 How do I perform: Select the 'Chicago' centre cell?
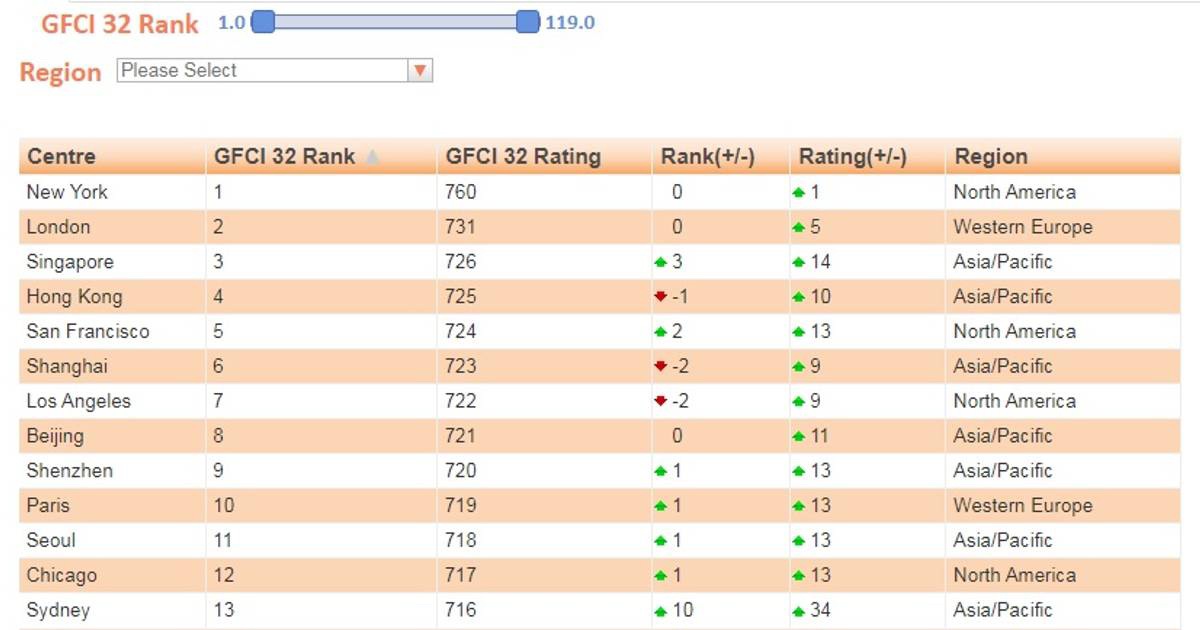click(112, 575)
